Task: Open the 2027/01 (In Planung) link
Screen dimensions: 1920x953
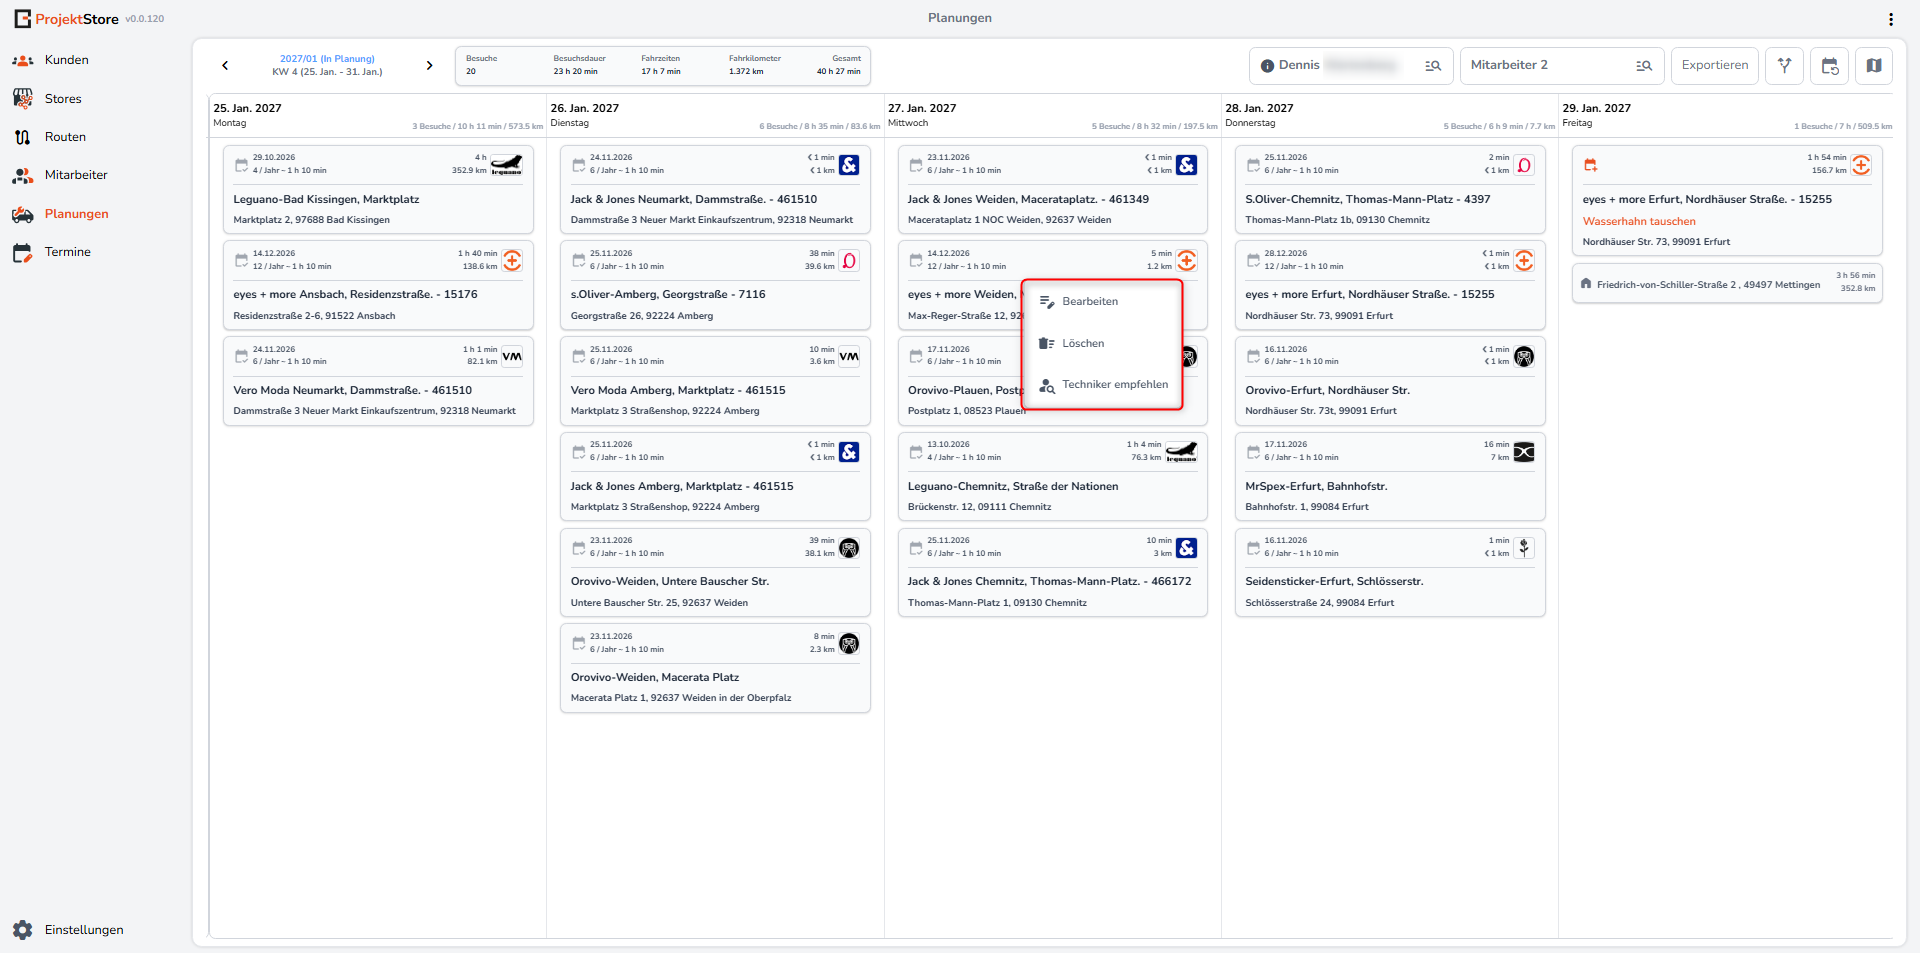Action: pos(327,59)
